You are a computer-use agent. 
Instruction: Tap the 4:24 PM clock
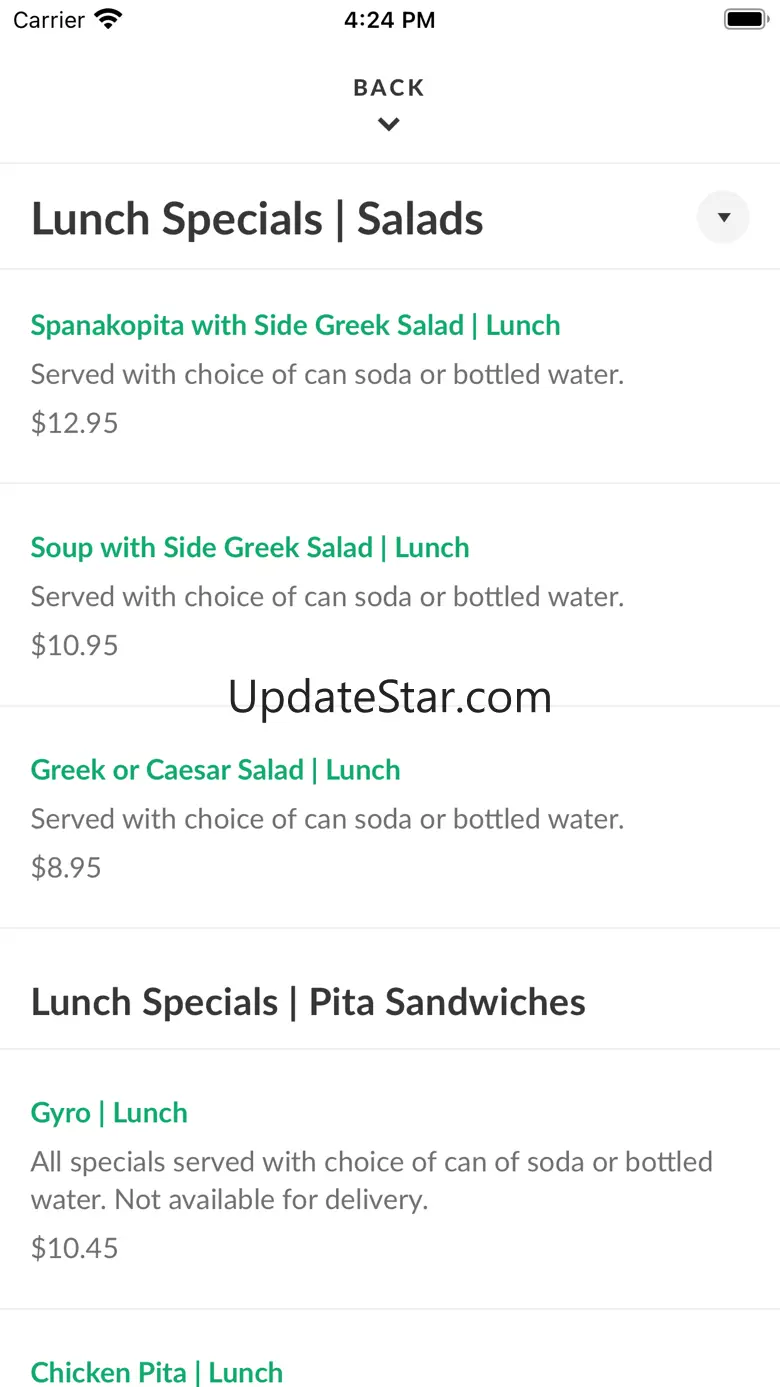point(389,20)
